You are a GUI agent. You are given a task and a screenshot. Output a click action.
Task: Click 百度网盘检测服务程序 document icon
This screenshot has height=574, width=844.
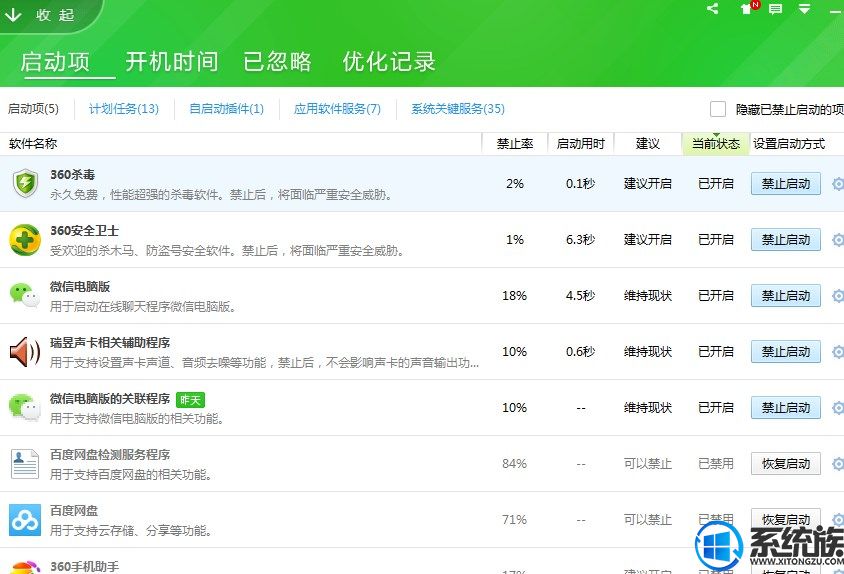(25, 464)
